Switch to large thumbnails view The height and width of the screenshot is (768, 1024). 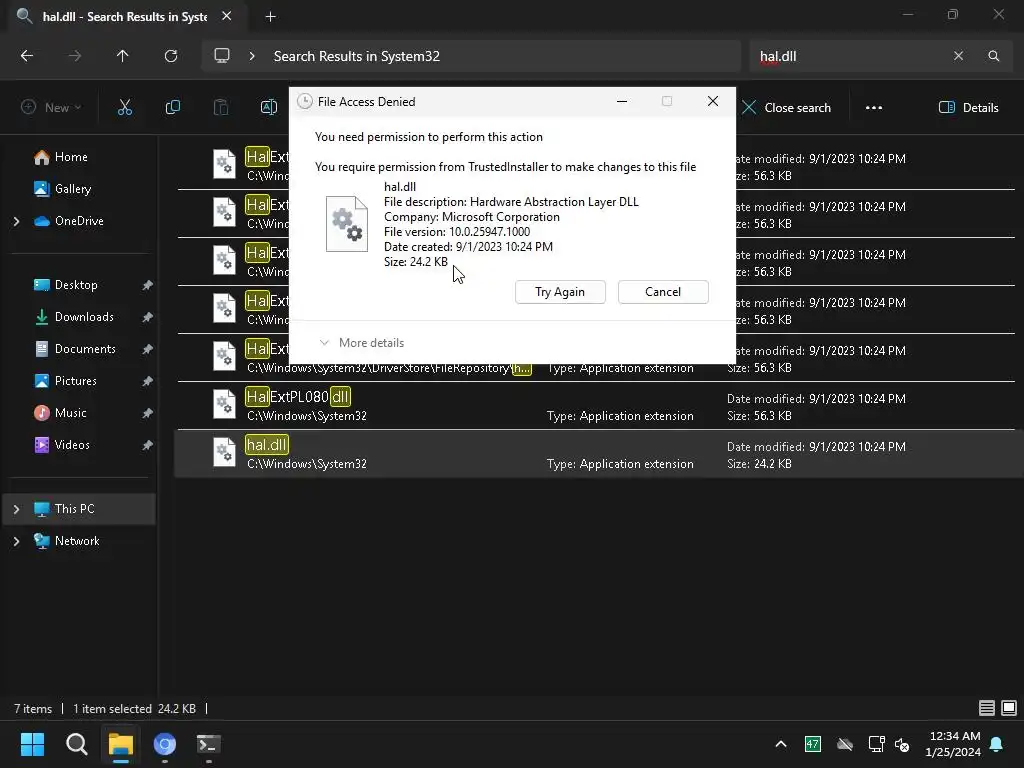(x=1009, y=708)
